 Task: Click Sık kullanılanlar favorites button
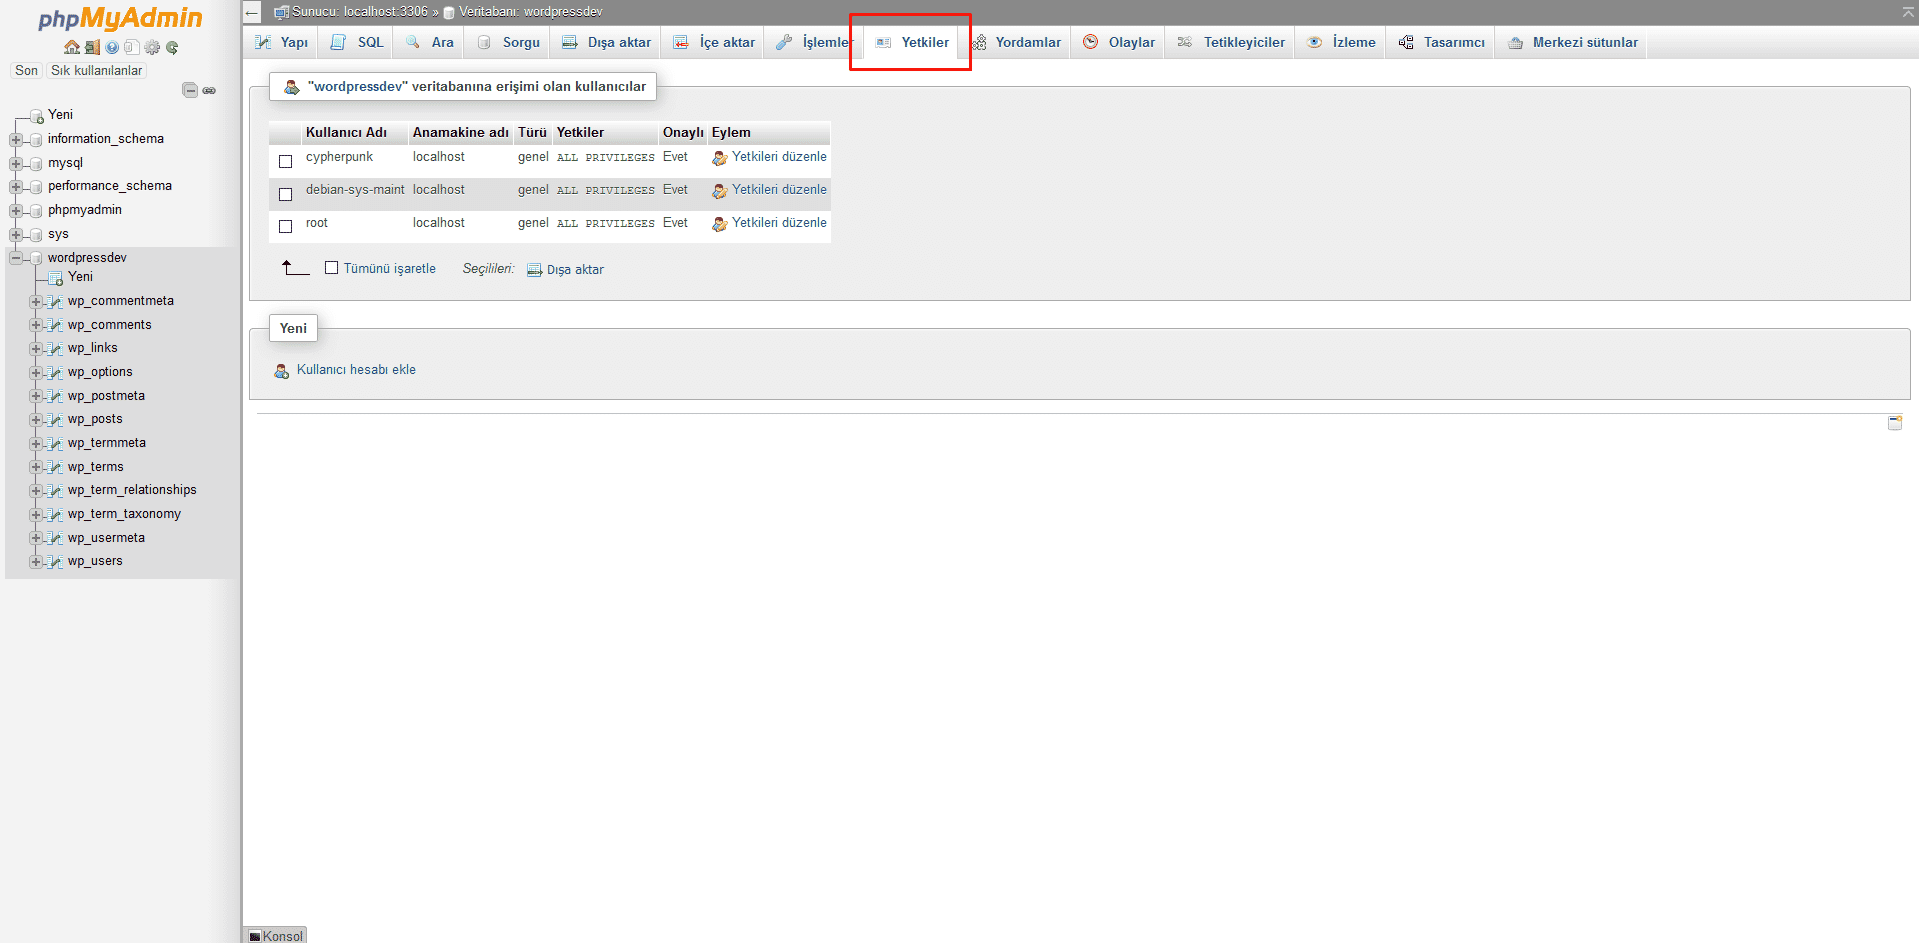(x=97, y=71)
